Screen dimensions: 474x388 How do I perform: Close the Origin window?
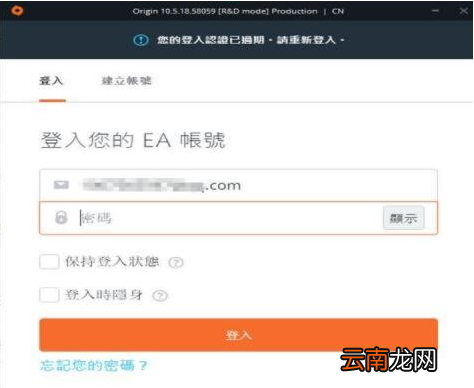pyautogui.click(x=463, y=11)
